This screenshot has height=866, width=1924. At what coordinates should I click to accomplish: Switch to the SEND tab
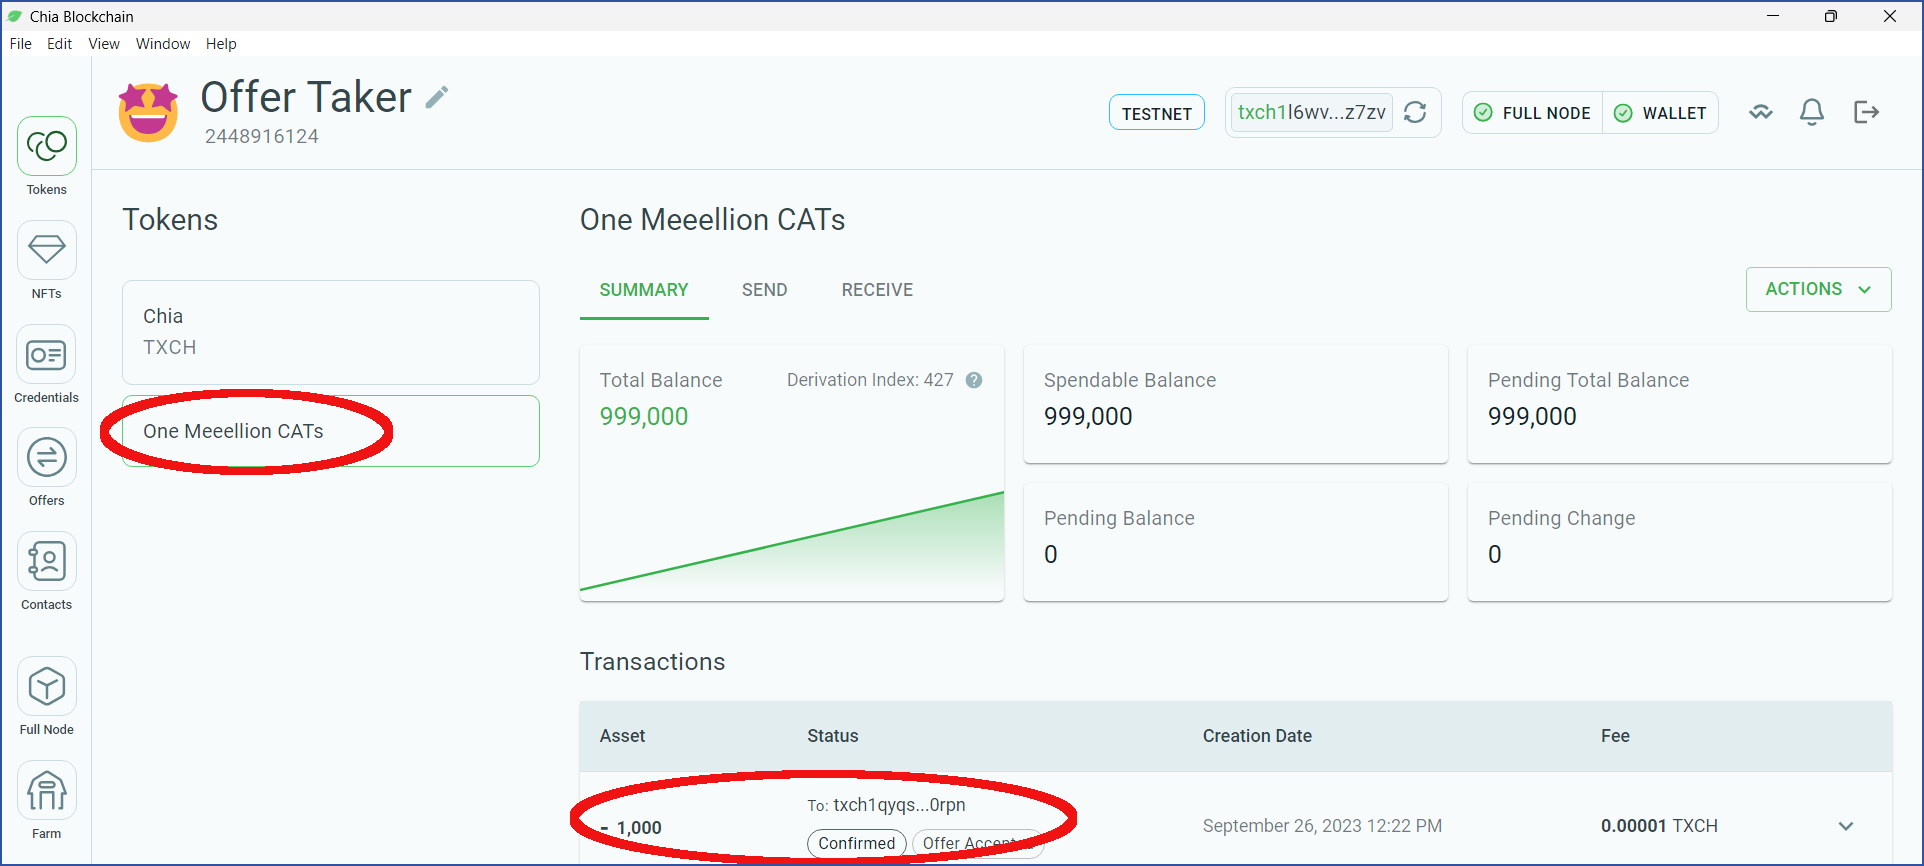(765, 290)
